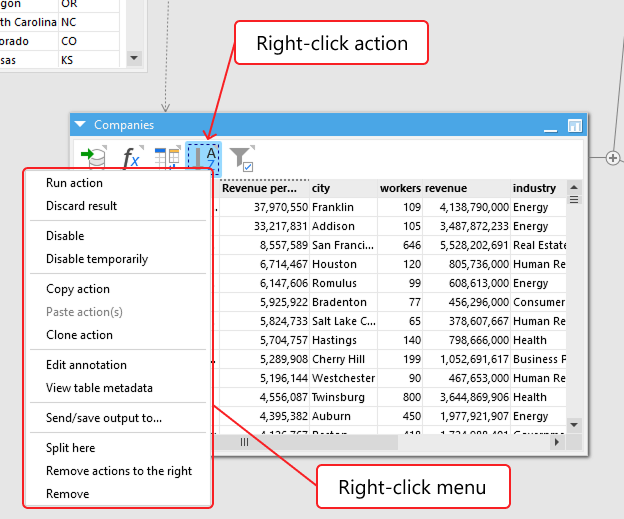Minimize the Companies panel
Viewport: 624px width, 519px height.
coord(550,130)
